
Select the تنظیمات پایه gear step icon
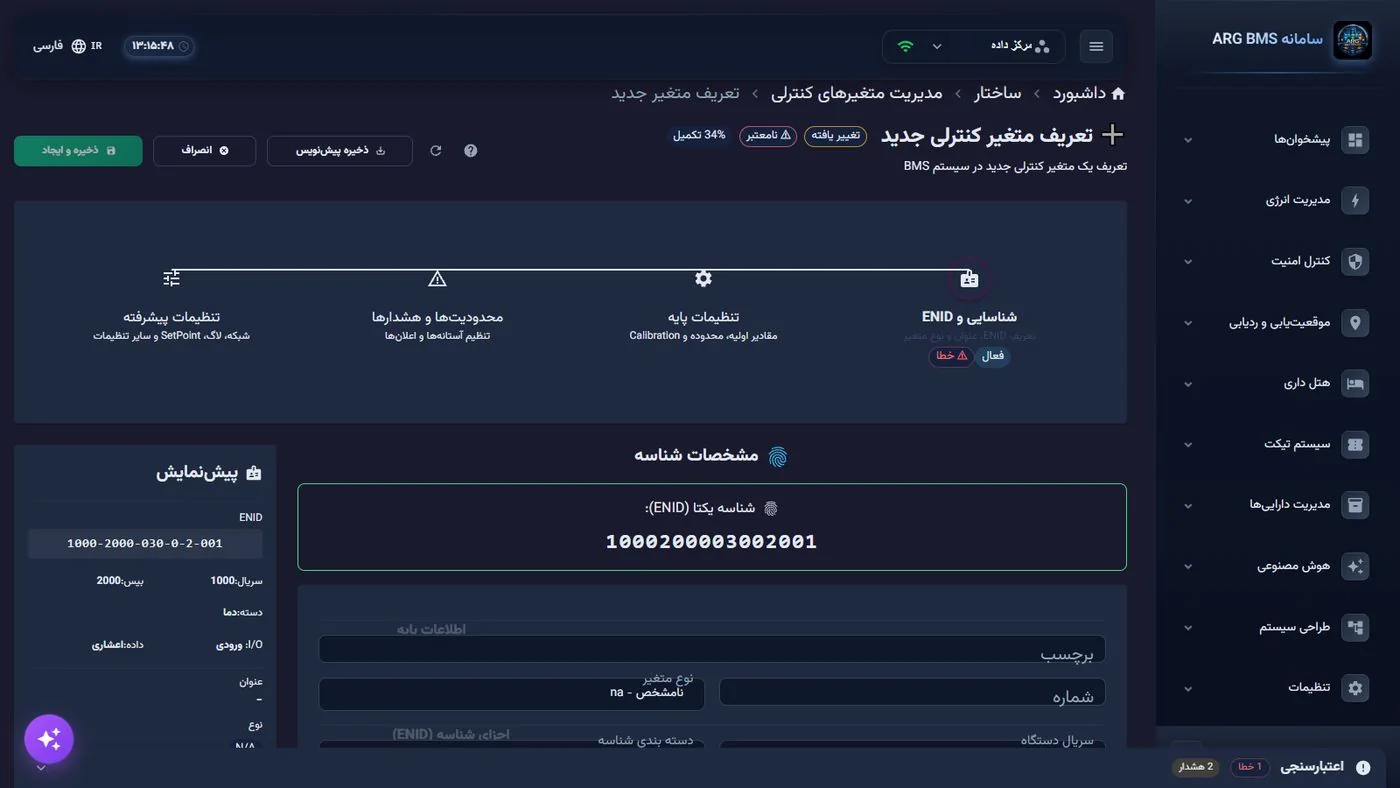pyautogui.click(x=703, y=279)
